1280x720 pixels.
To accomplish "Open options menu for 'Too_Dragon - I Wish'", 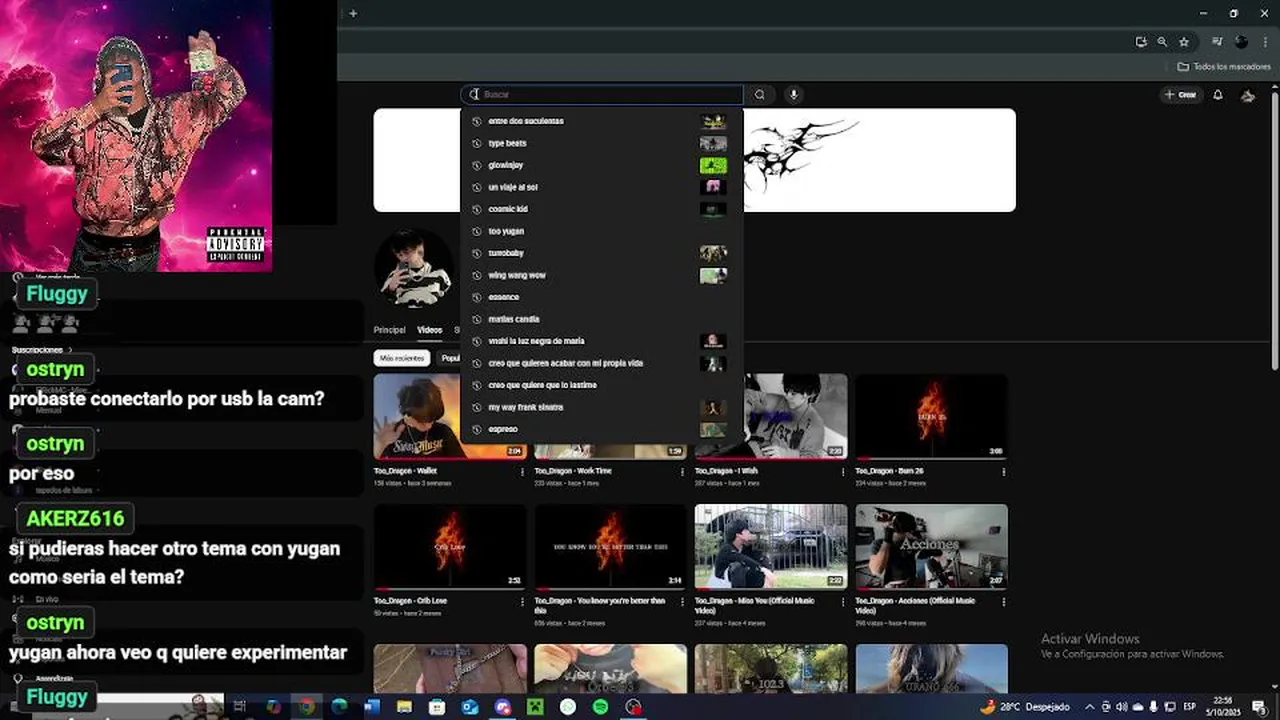I will coord(843,472).
